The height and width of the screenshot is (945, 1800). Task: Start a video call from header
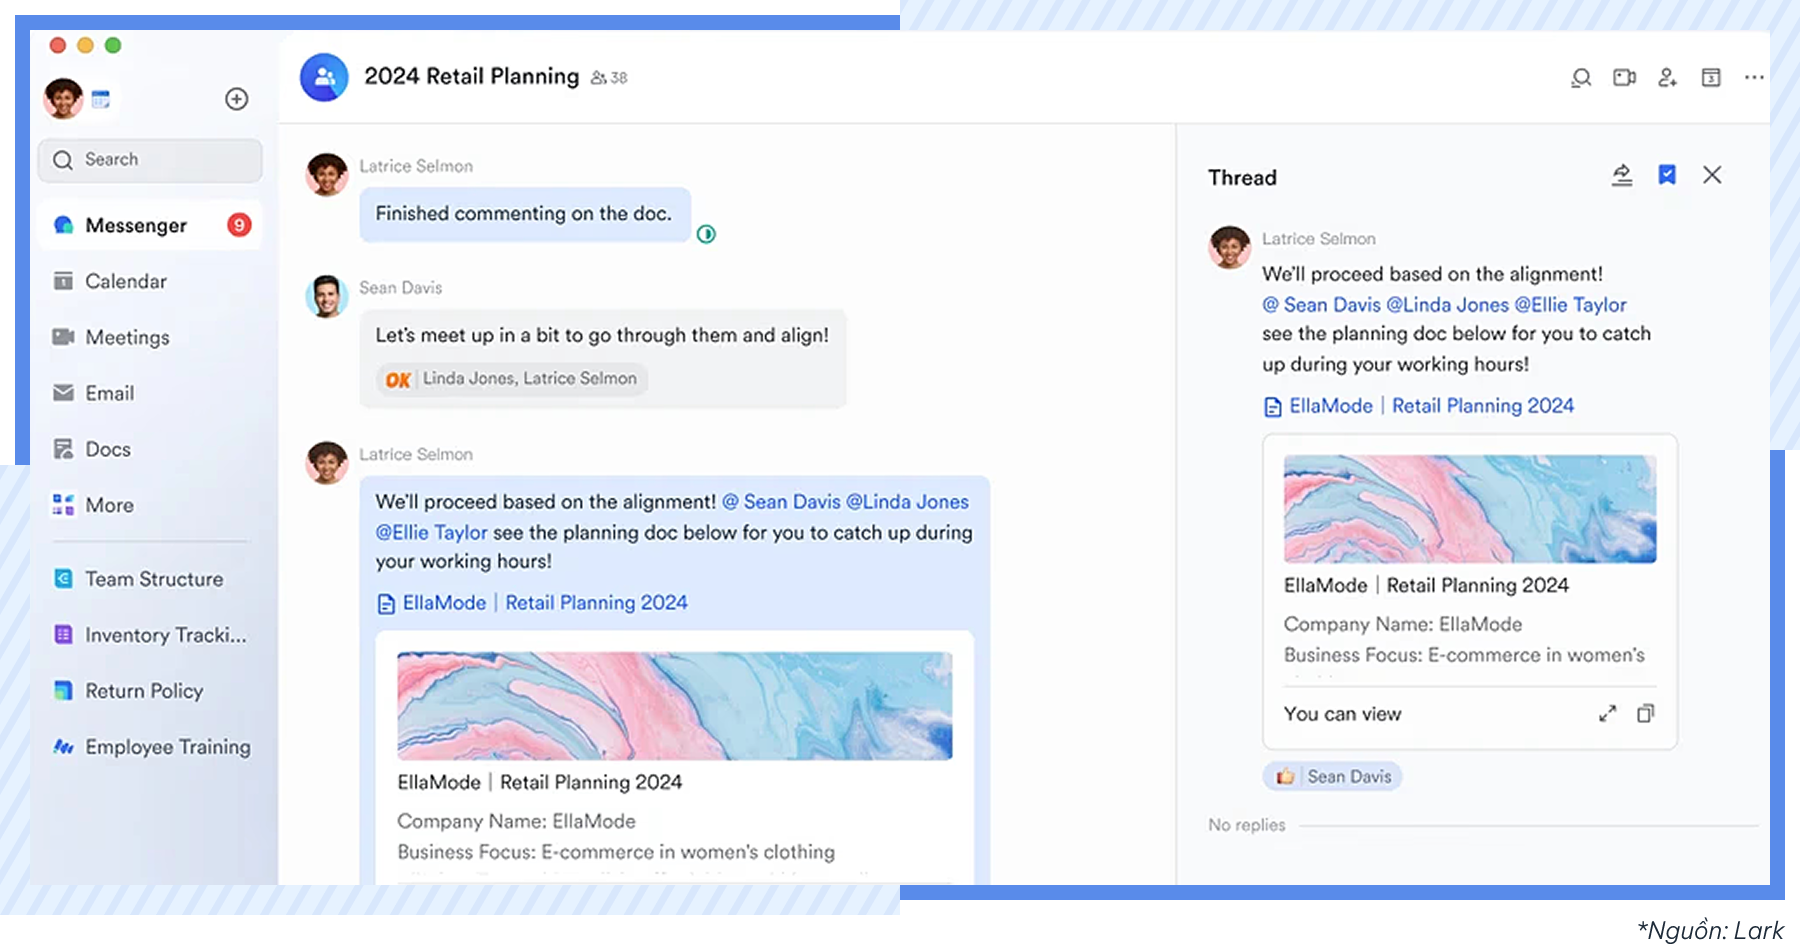(1624, 78)
